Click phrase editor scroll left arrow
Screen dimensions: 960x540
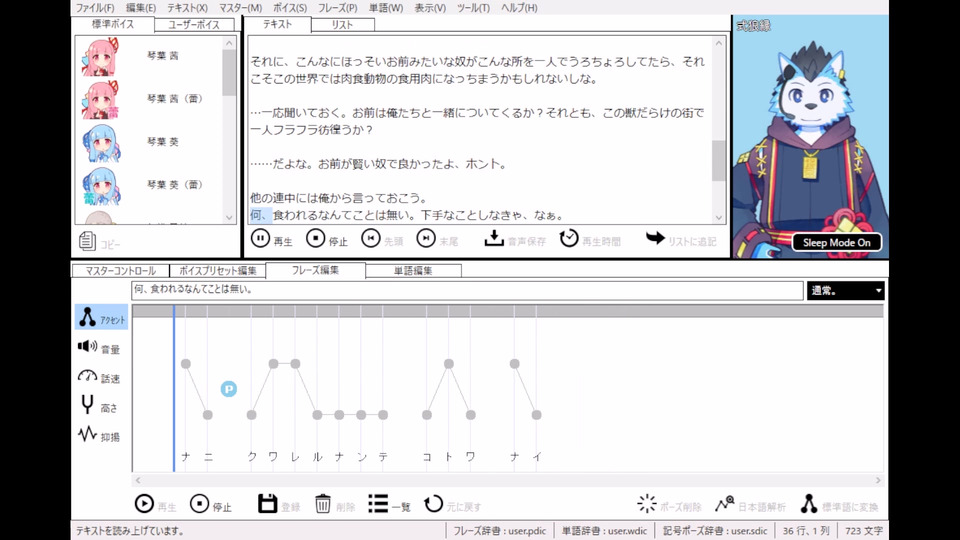click(138, 481)
